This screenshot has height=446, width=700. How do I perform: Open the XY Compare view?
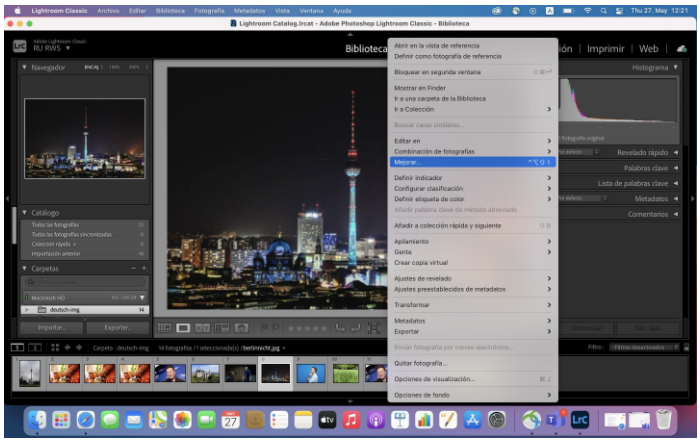click(202, 328)
